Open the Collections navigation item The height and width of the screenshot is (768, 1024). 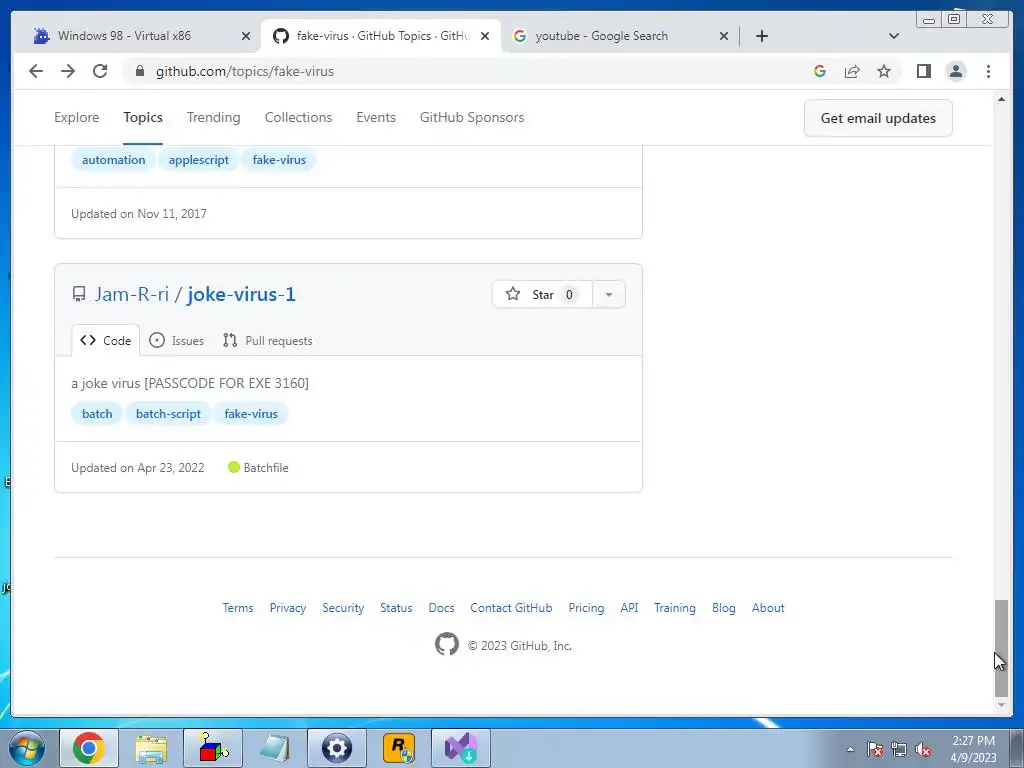click(x=298, y=118)
